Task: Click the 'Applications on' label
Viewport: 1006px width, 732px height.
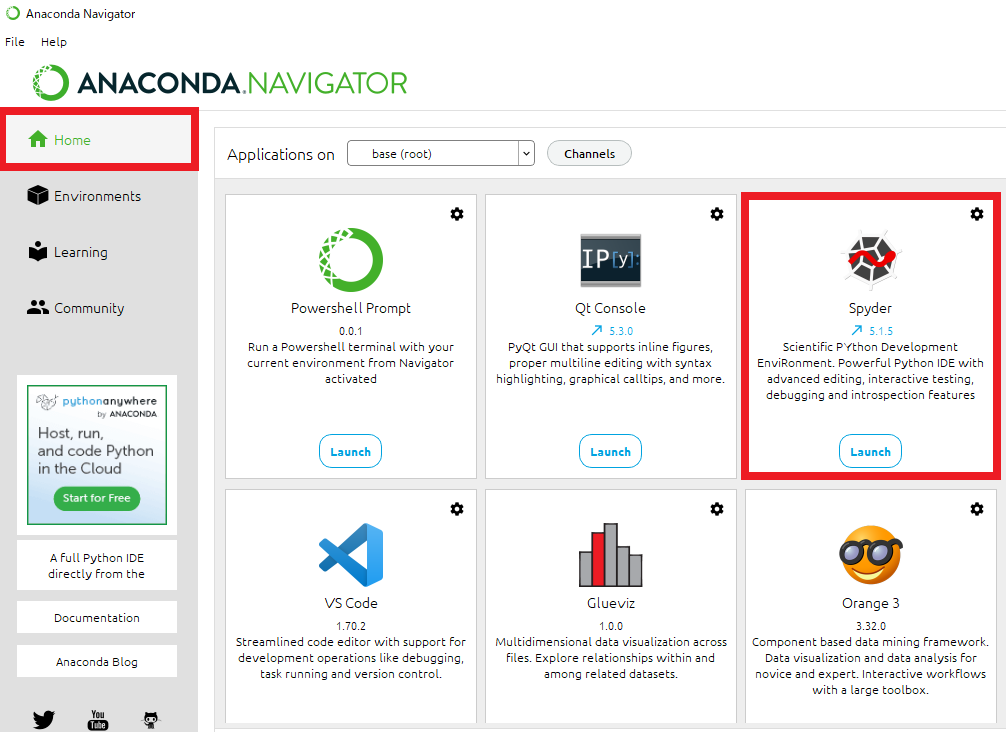Action: [x=281, y=155]
